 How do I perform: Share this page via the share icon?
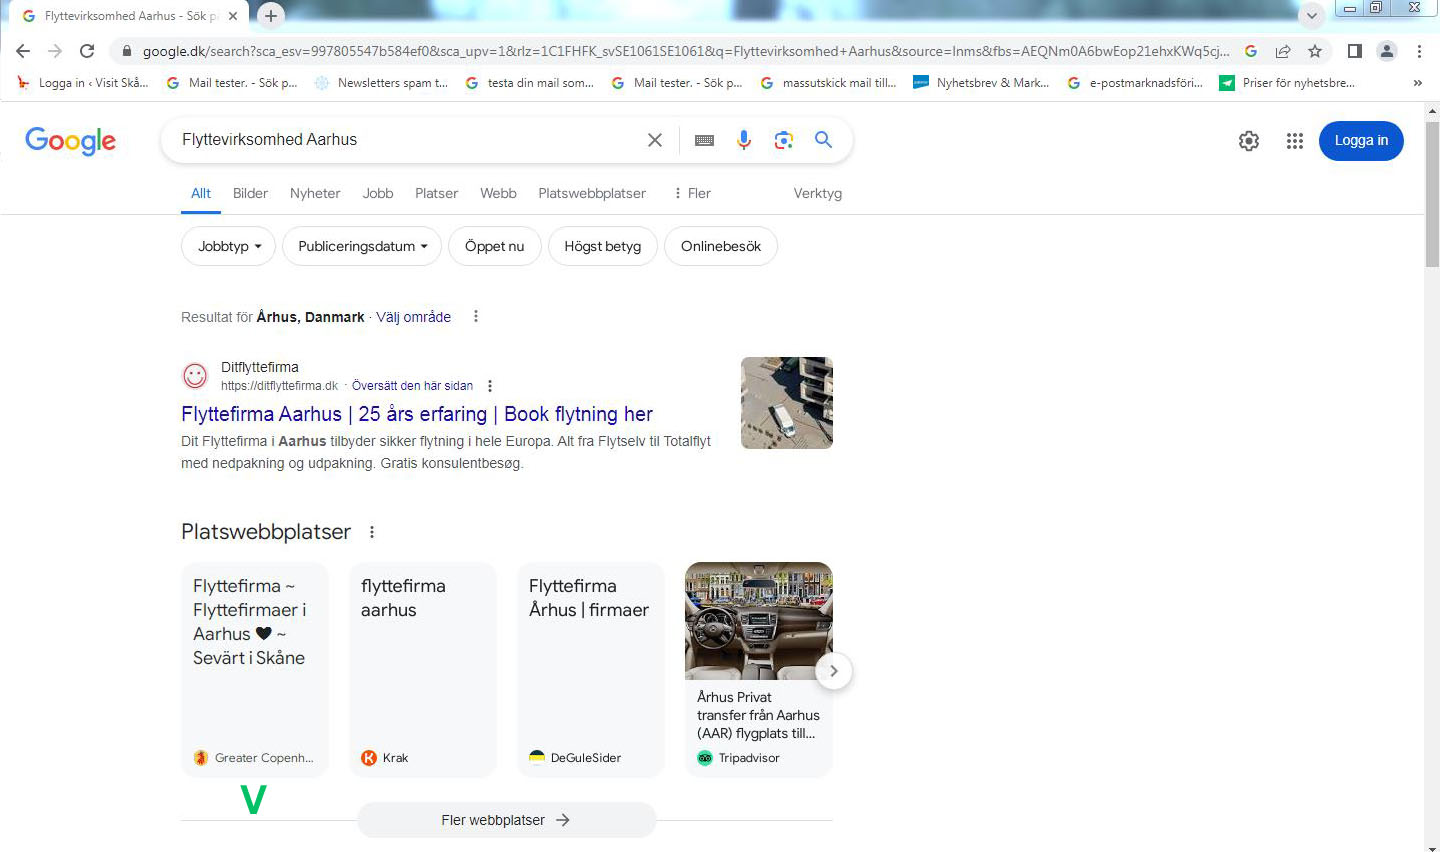click(1283, 51)
